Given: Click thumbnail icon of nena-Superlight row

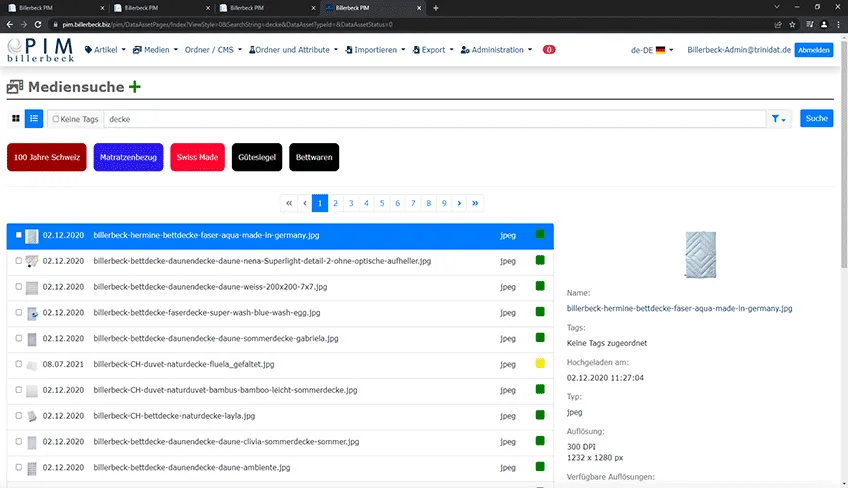Looking at the screenshot, I should click(x=32, y=261).
